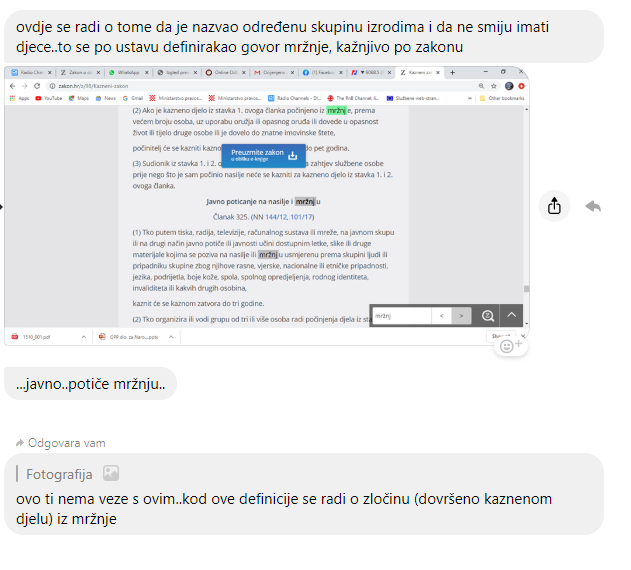In the embedded screenshot, click the new tab plus button

452,72
